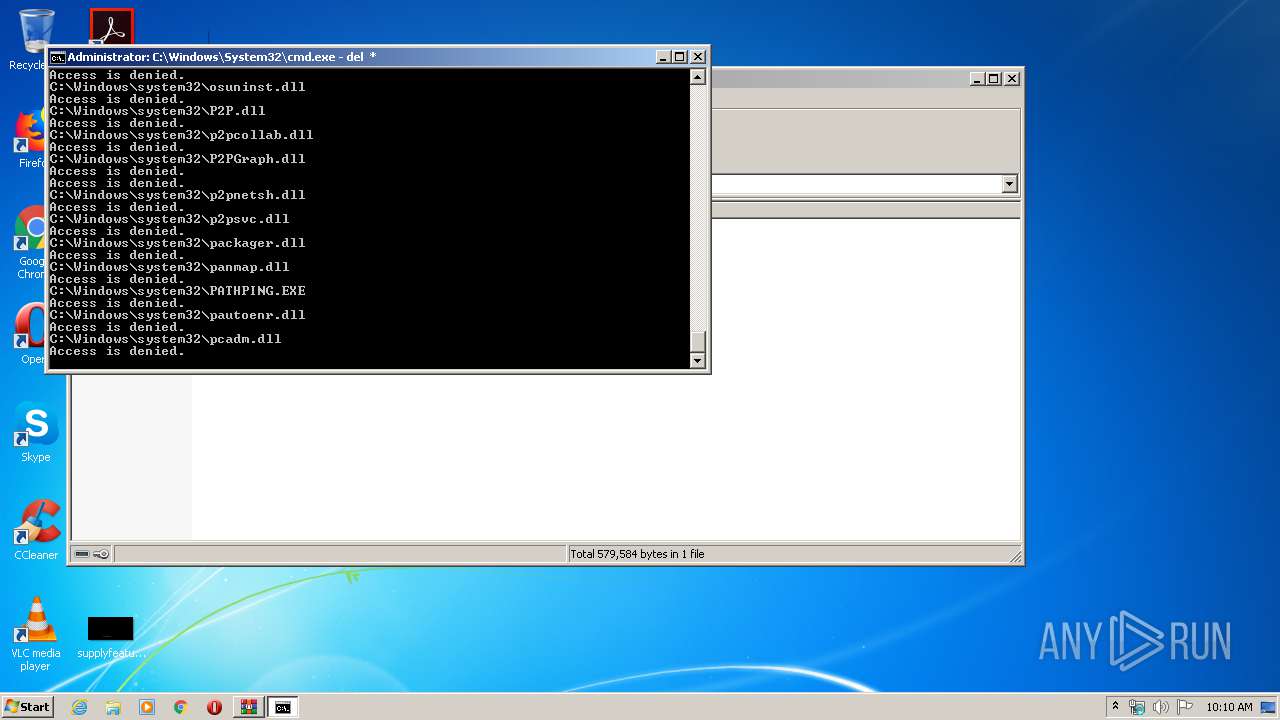Open the volume tray icon
1280x720 pixels.
coord(1161,707)
